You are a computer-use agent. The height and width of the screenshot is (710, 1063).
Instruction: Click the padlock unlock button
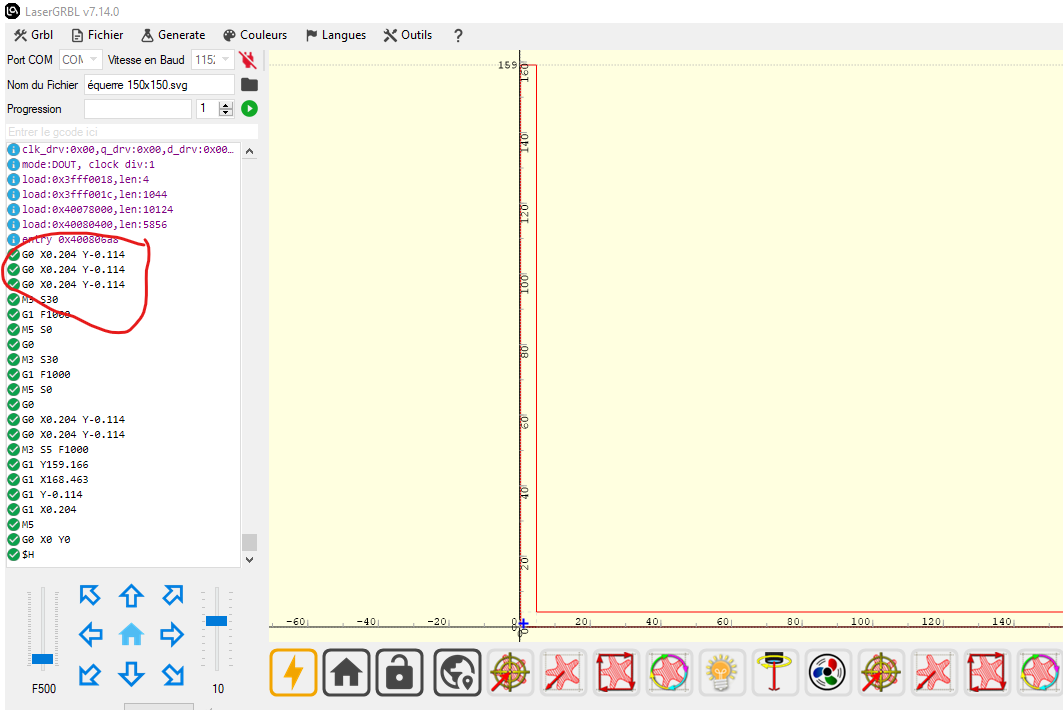click(x=399, y=672)
